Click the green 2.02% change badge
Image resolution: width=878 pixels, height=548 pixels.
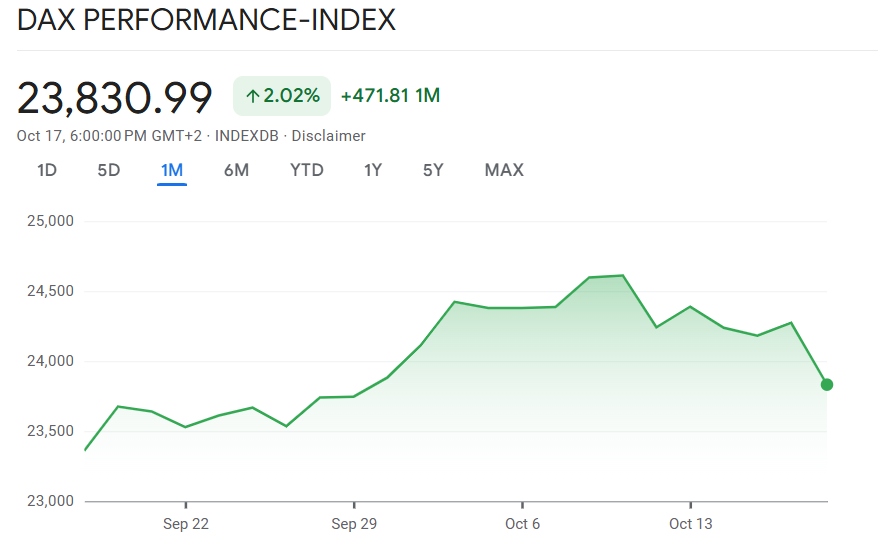(282, 96)
